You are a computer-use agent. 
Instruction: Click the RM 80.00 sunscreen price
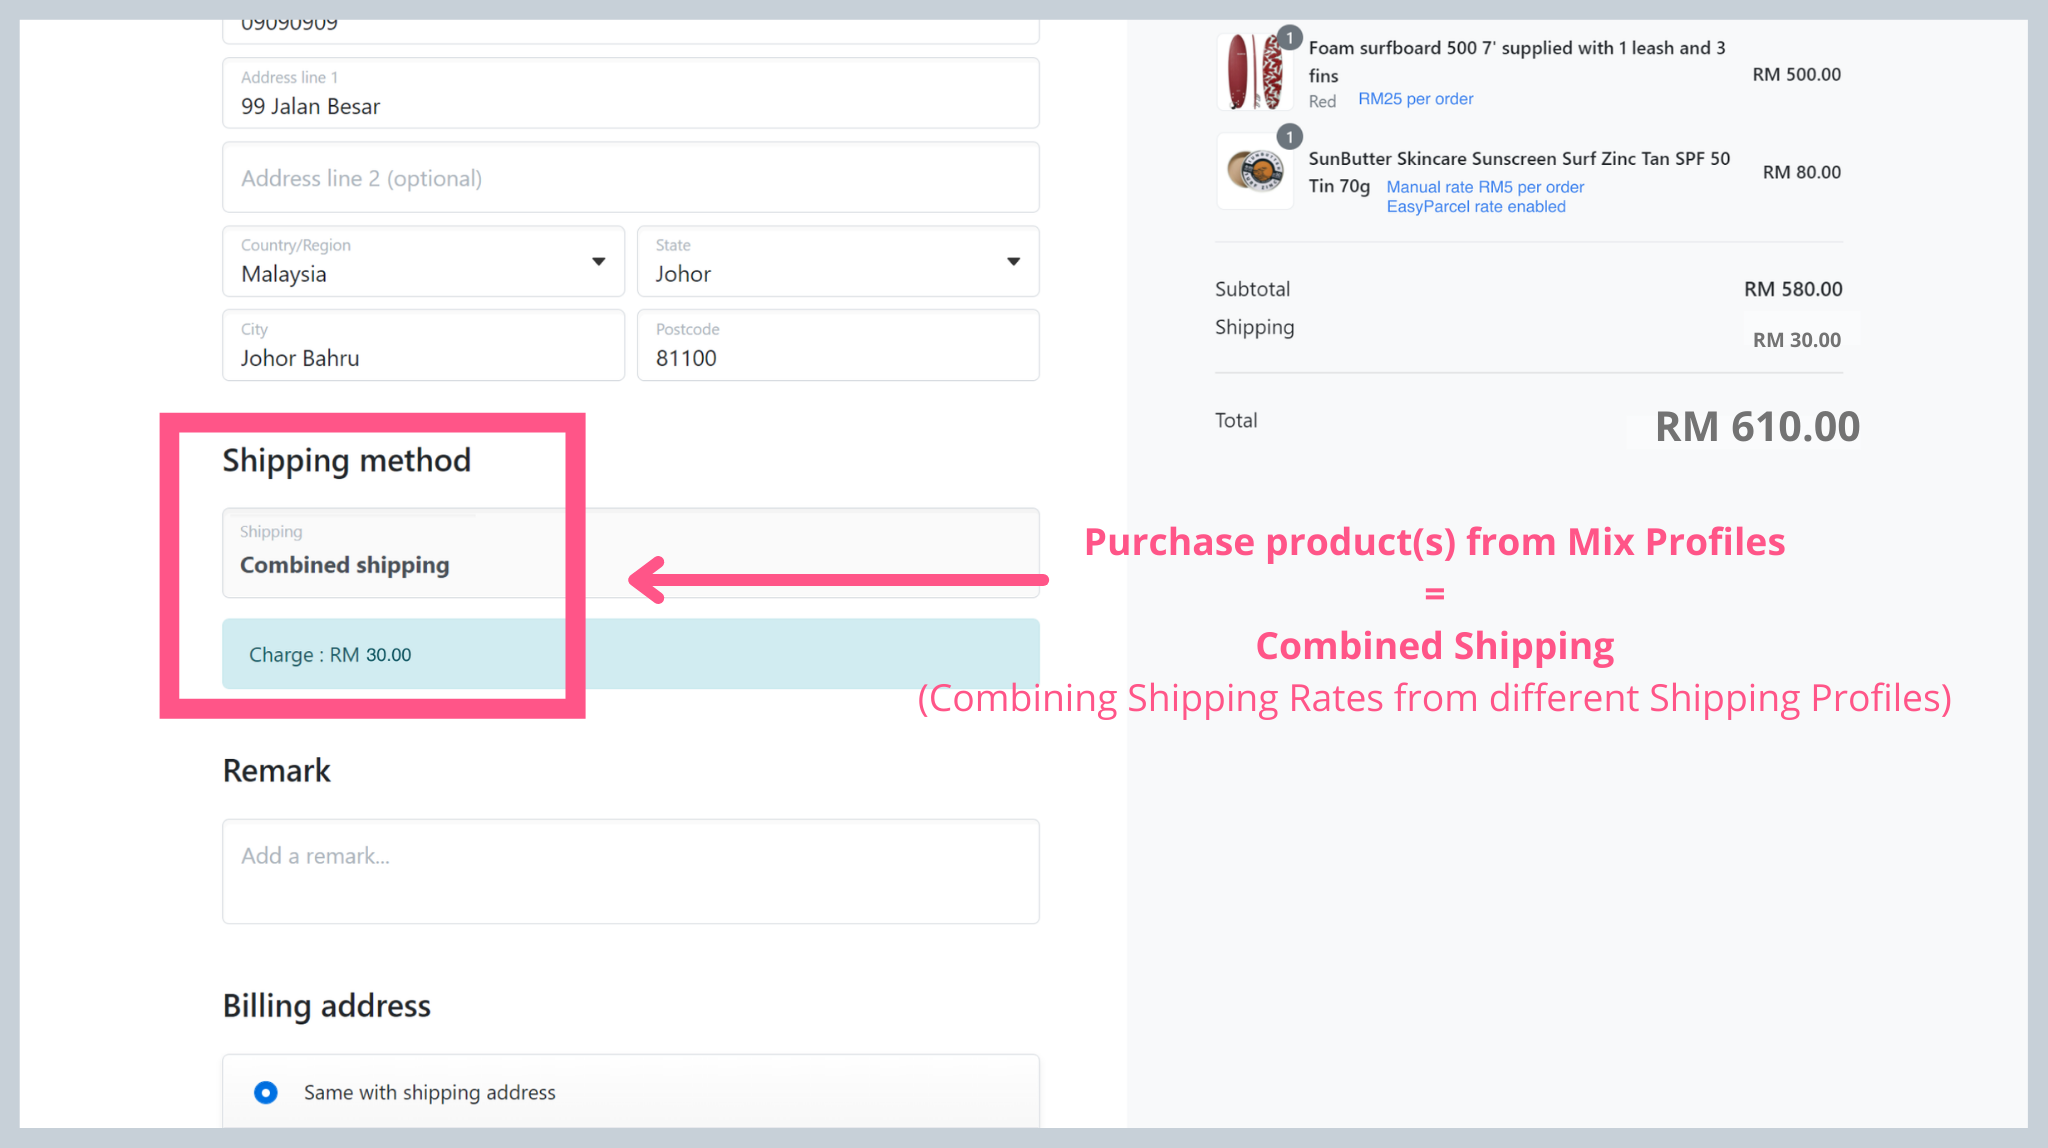coord(1801,172)
